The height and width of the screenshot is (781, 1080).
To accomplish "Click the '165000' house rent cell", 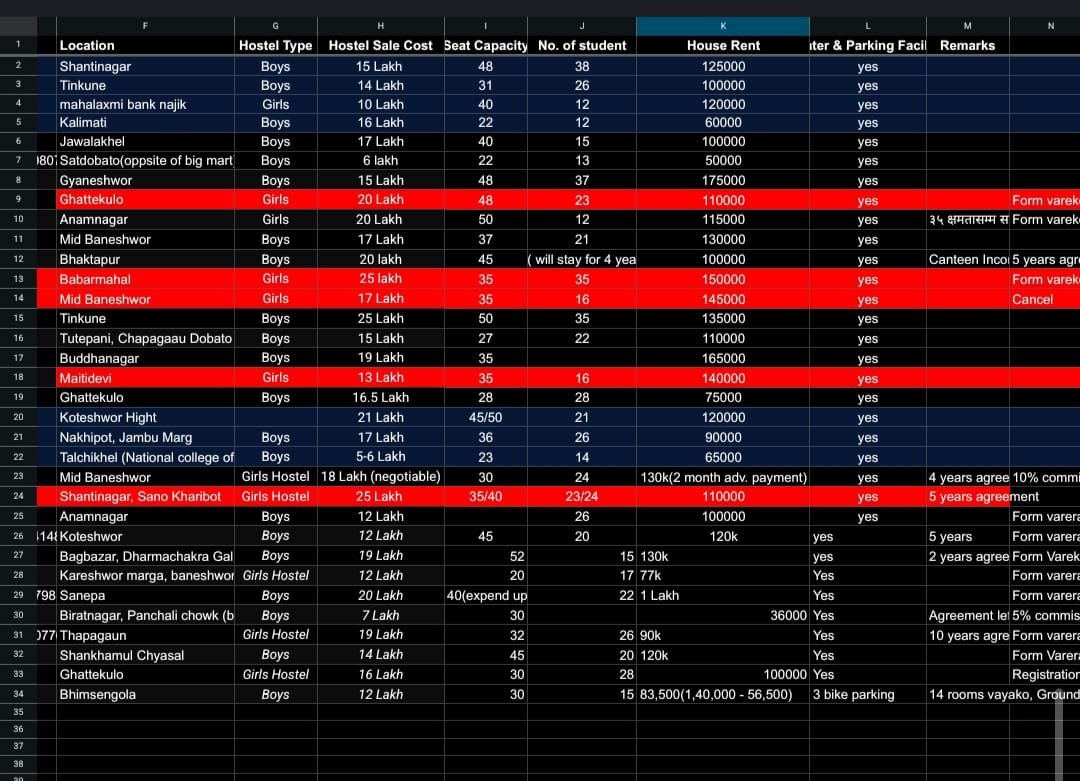I will coord(723,358).
